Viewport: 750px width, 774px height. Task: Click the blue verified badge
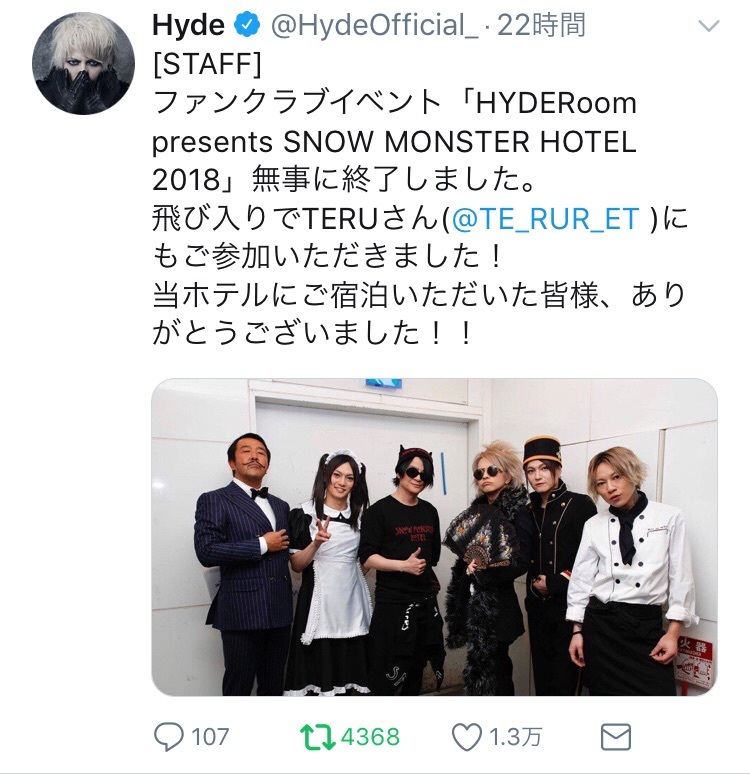click(x=246, y=25)
